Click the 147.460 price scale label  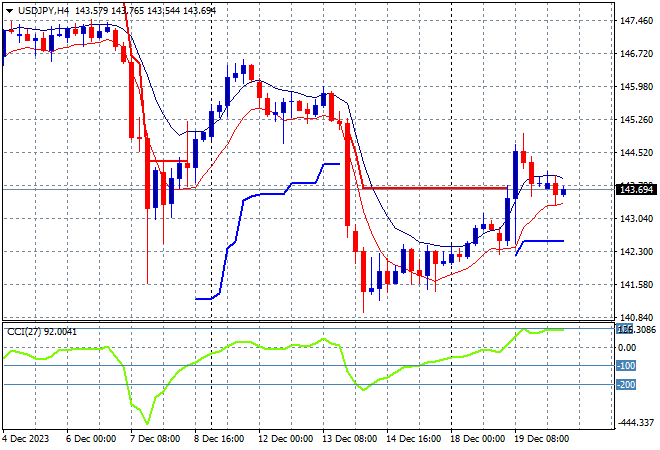(x=637, y=21)
